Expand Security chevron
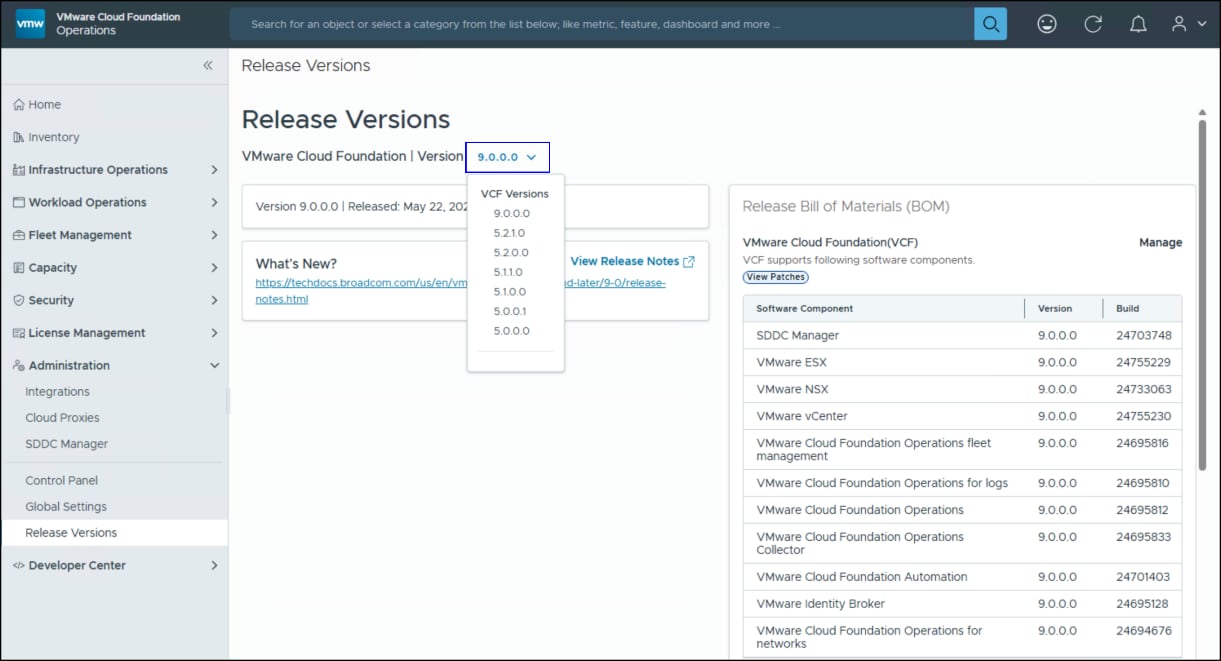 coord(214,300)
